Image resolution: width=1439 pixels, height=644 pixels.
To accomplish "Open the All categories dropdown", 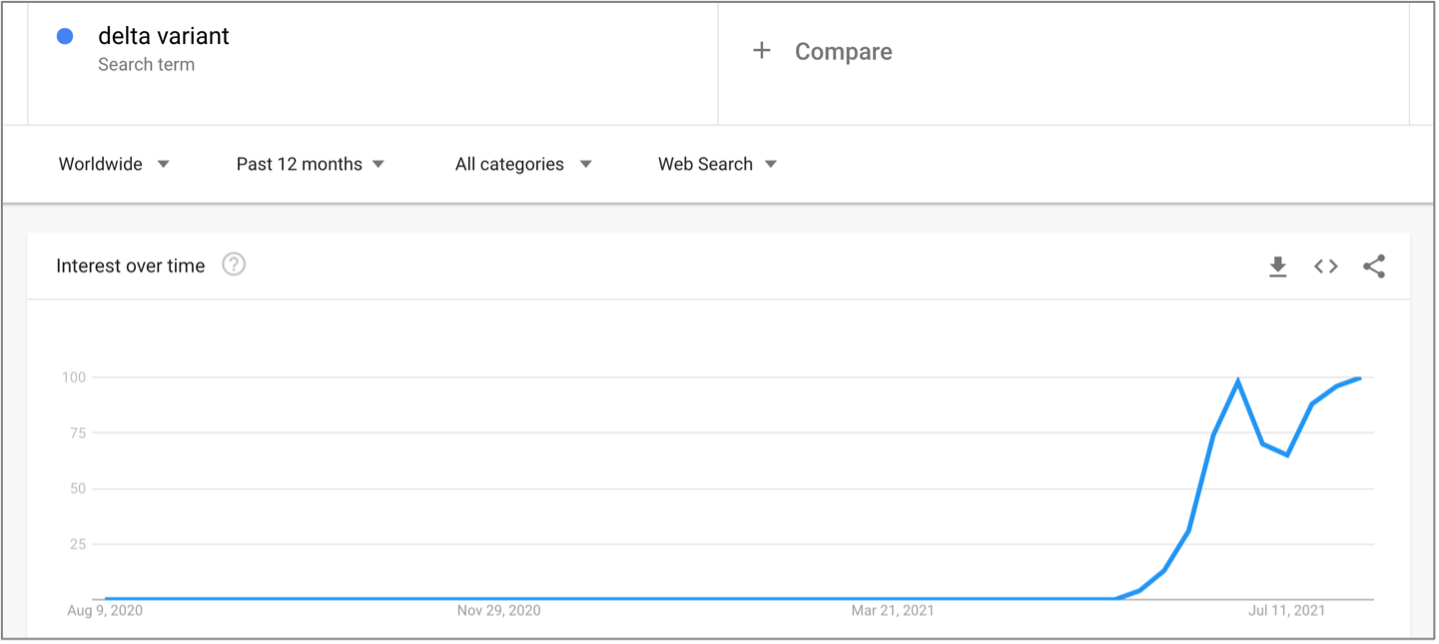I will [x=523, y=164].
